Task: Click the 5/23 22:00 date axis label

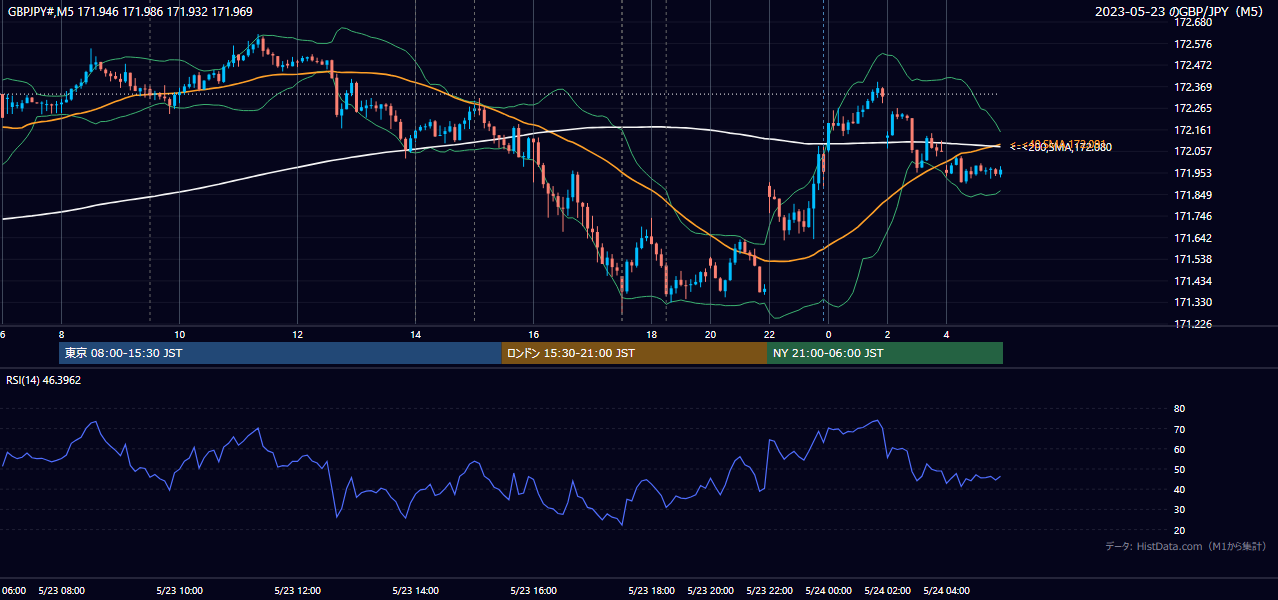Action: [769, 590]
